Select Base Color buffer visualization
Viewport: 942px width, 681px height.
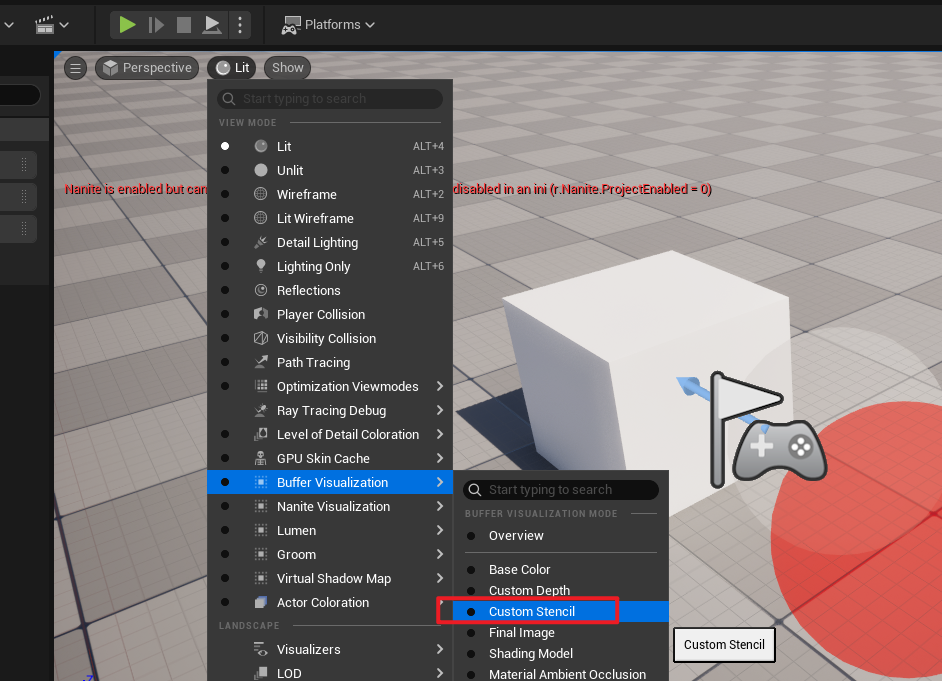[519, 569]
